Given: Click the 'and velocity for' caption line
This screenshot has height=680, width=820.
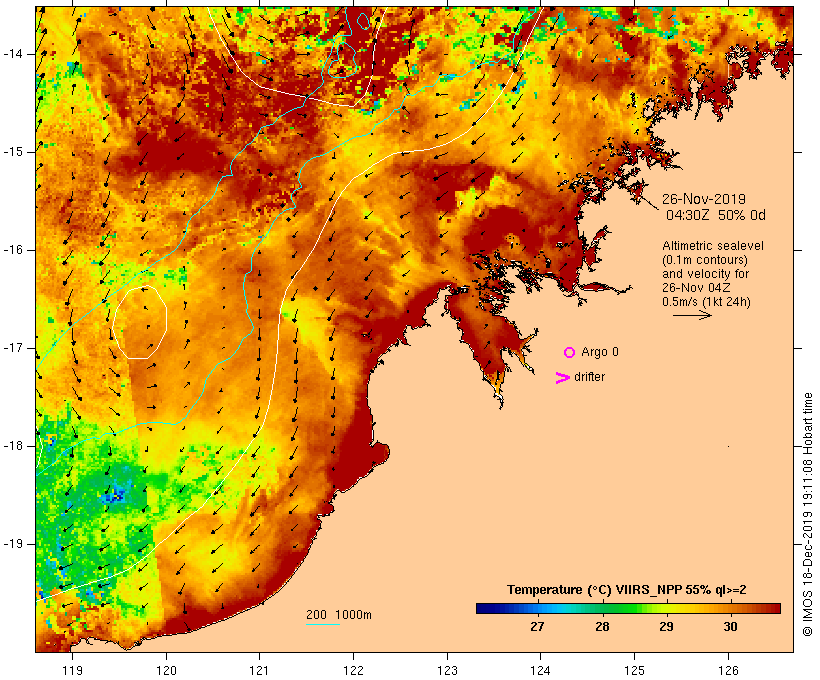Looking at the screenshot, I should (x=705, y=274).
